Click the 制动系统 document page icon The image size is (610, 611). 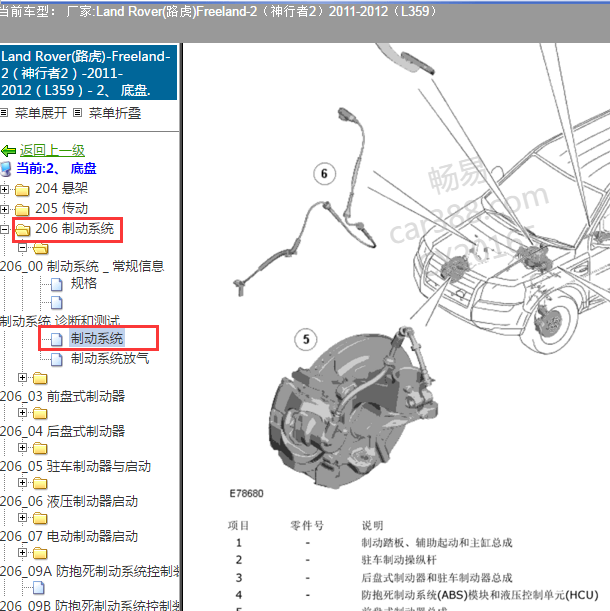click(57, 339)
